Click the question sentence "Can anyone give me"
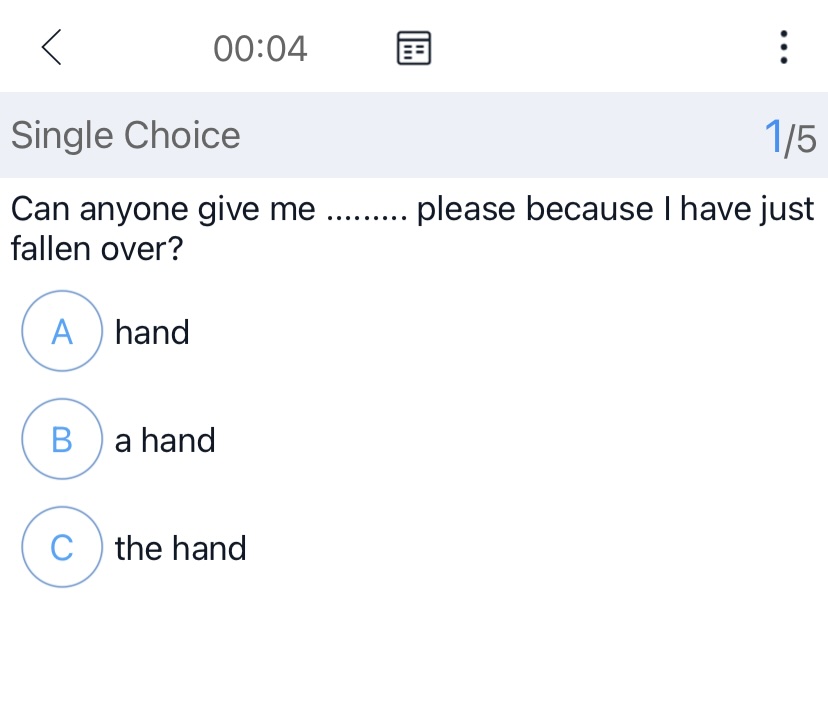 tap(163, 210)
